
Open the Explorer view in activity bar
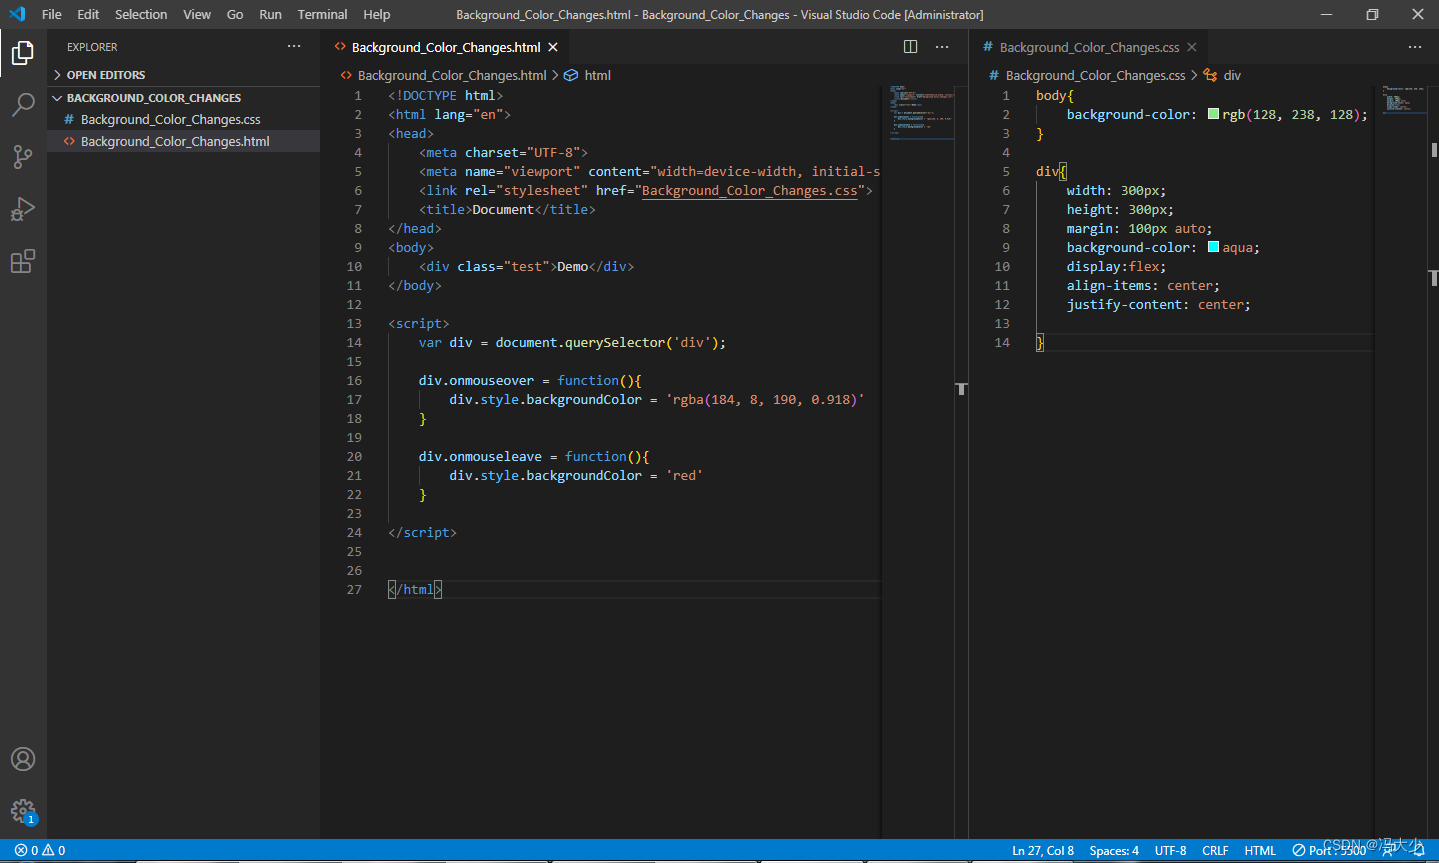click(22, 52)
